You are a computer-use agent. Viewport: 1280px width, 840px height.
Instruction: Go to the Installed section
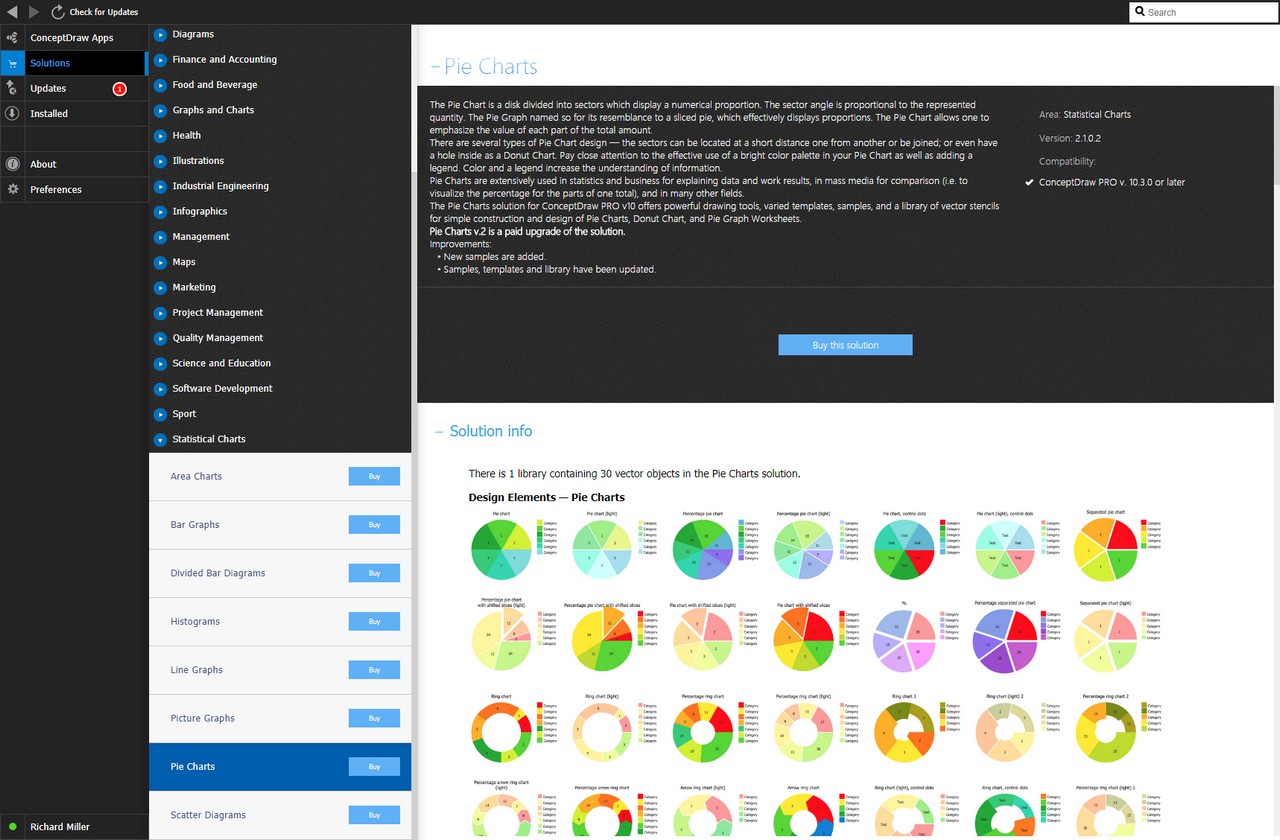click(49, 114)
